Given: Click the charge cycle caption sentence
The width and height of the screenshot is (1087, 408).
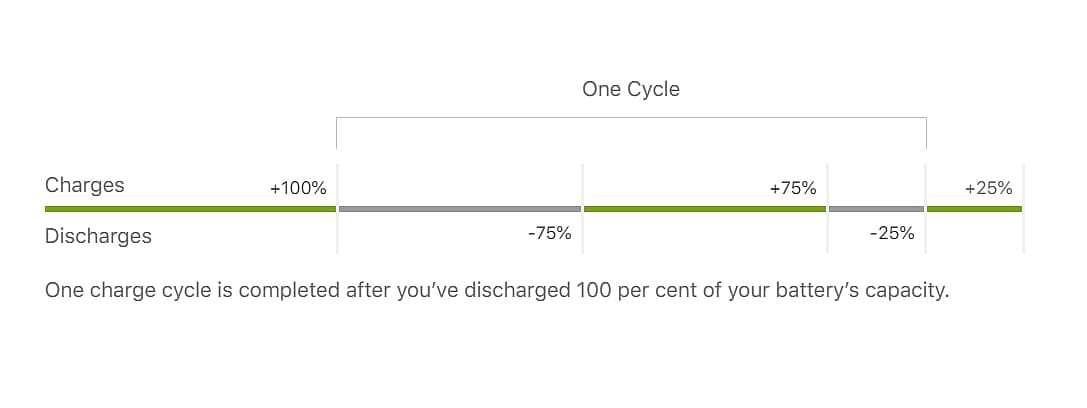Looking at the screenshot, I should (x=496, y=292).
